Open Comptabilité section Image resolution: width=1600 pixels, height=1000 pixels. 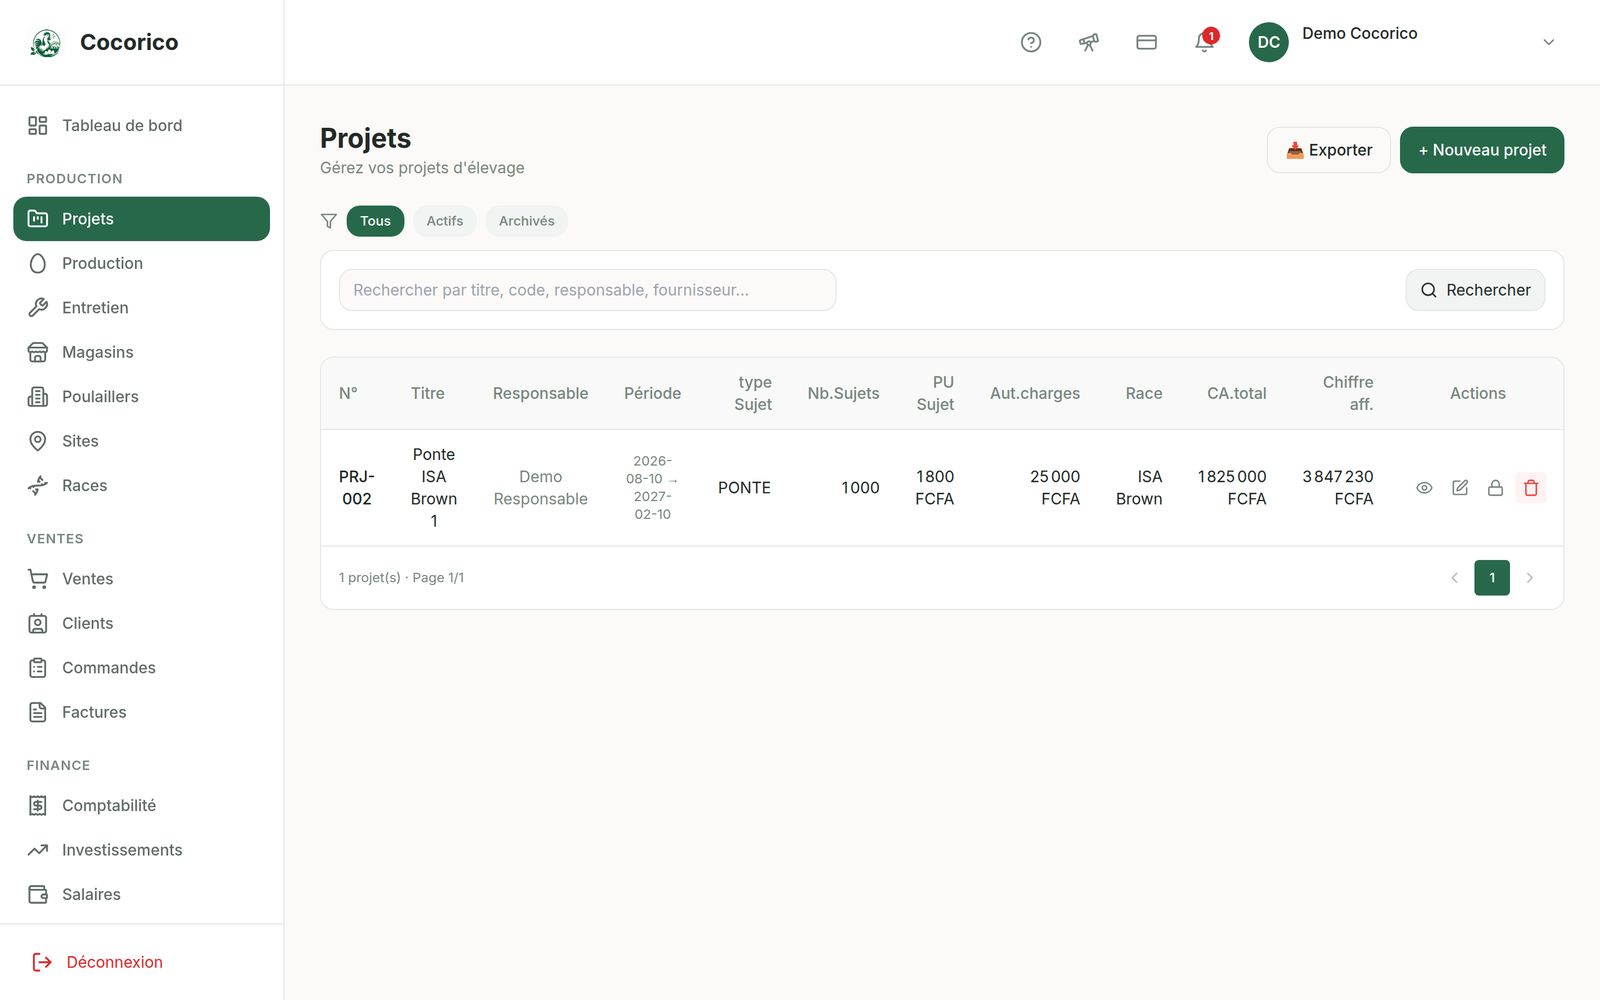[x=141, y=805]
